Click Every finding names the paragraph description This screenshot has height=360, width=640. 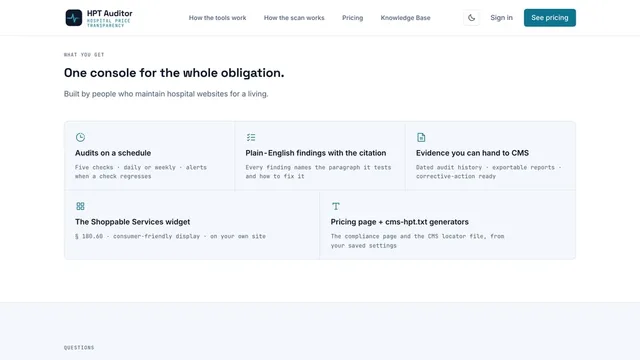(318, 172)
